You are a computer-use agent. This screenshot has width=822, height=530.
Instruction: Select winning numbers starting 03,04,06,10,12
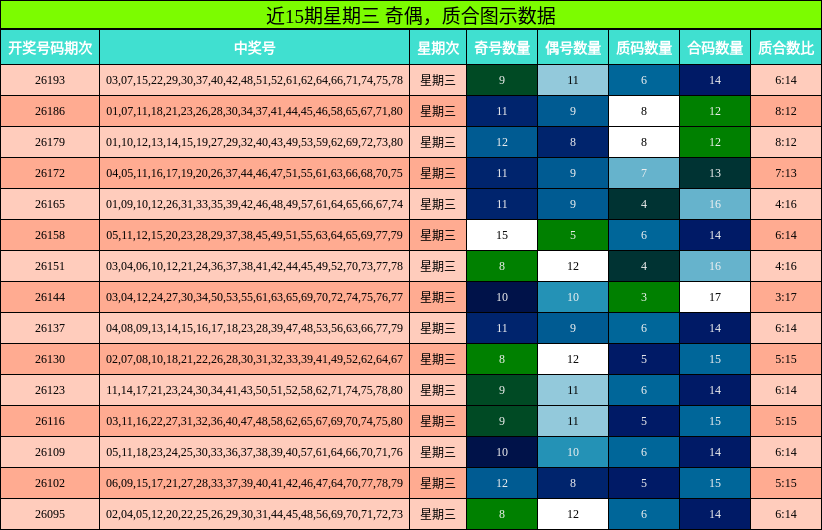tap(254, 266)
